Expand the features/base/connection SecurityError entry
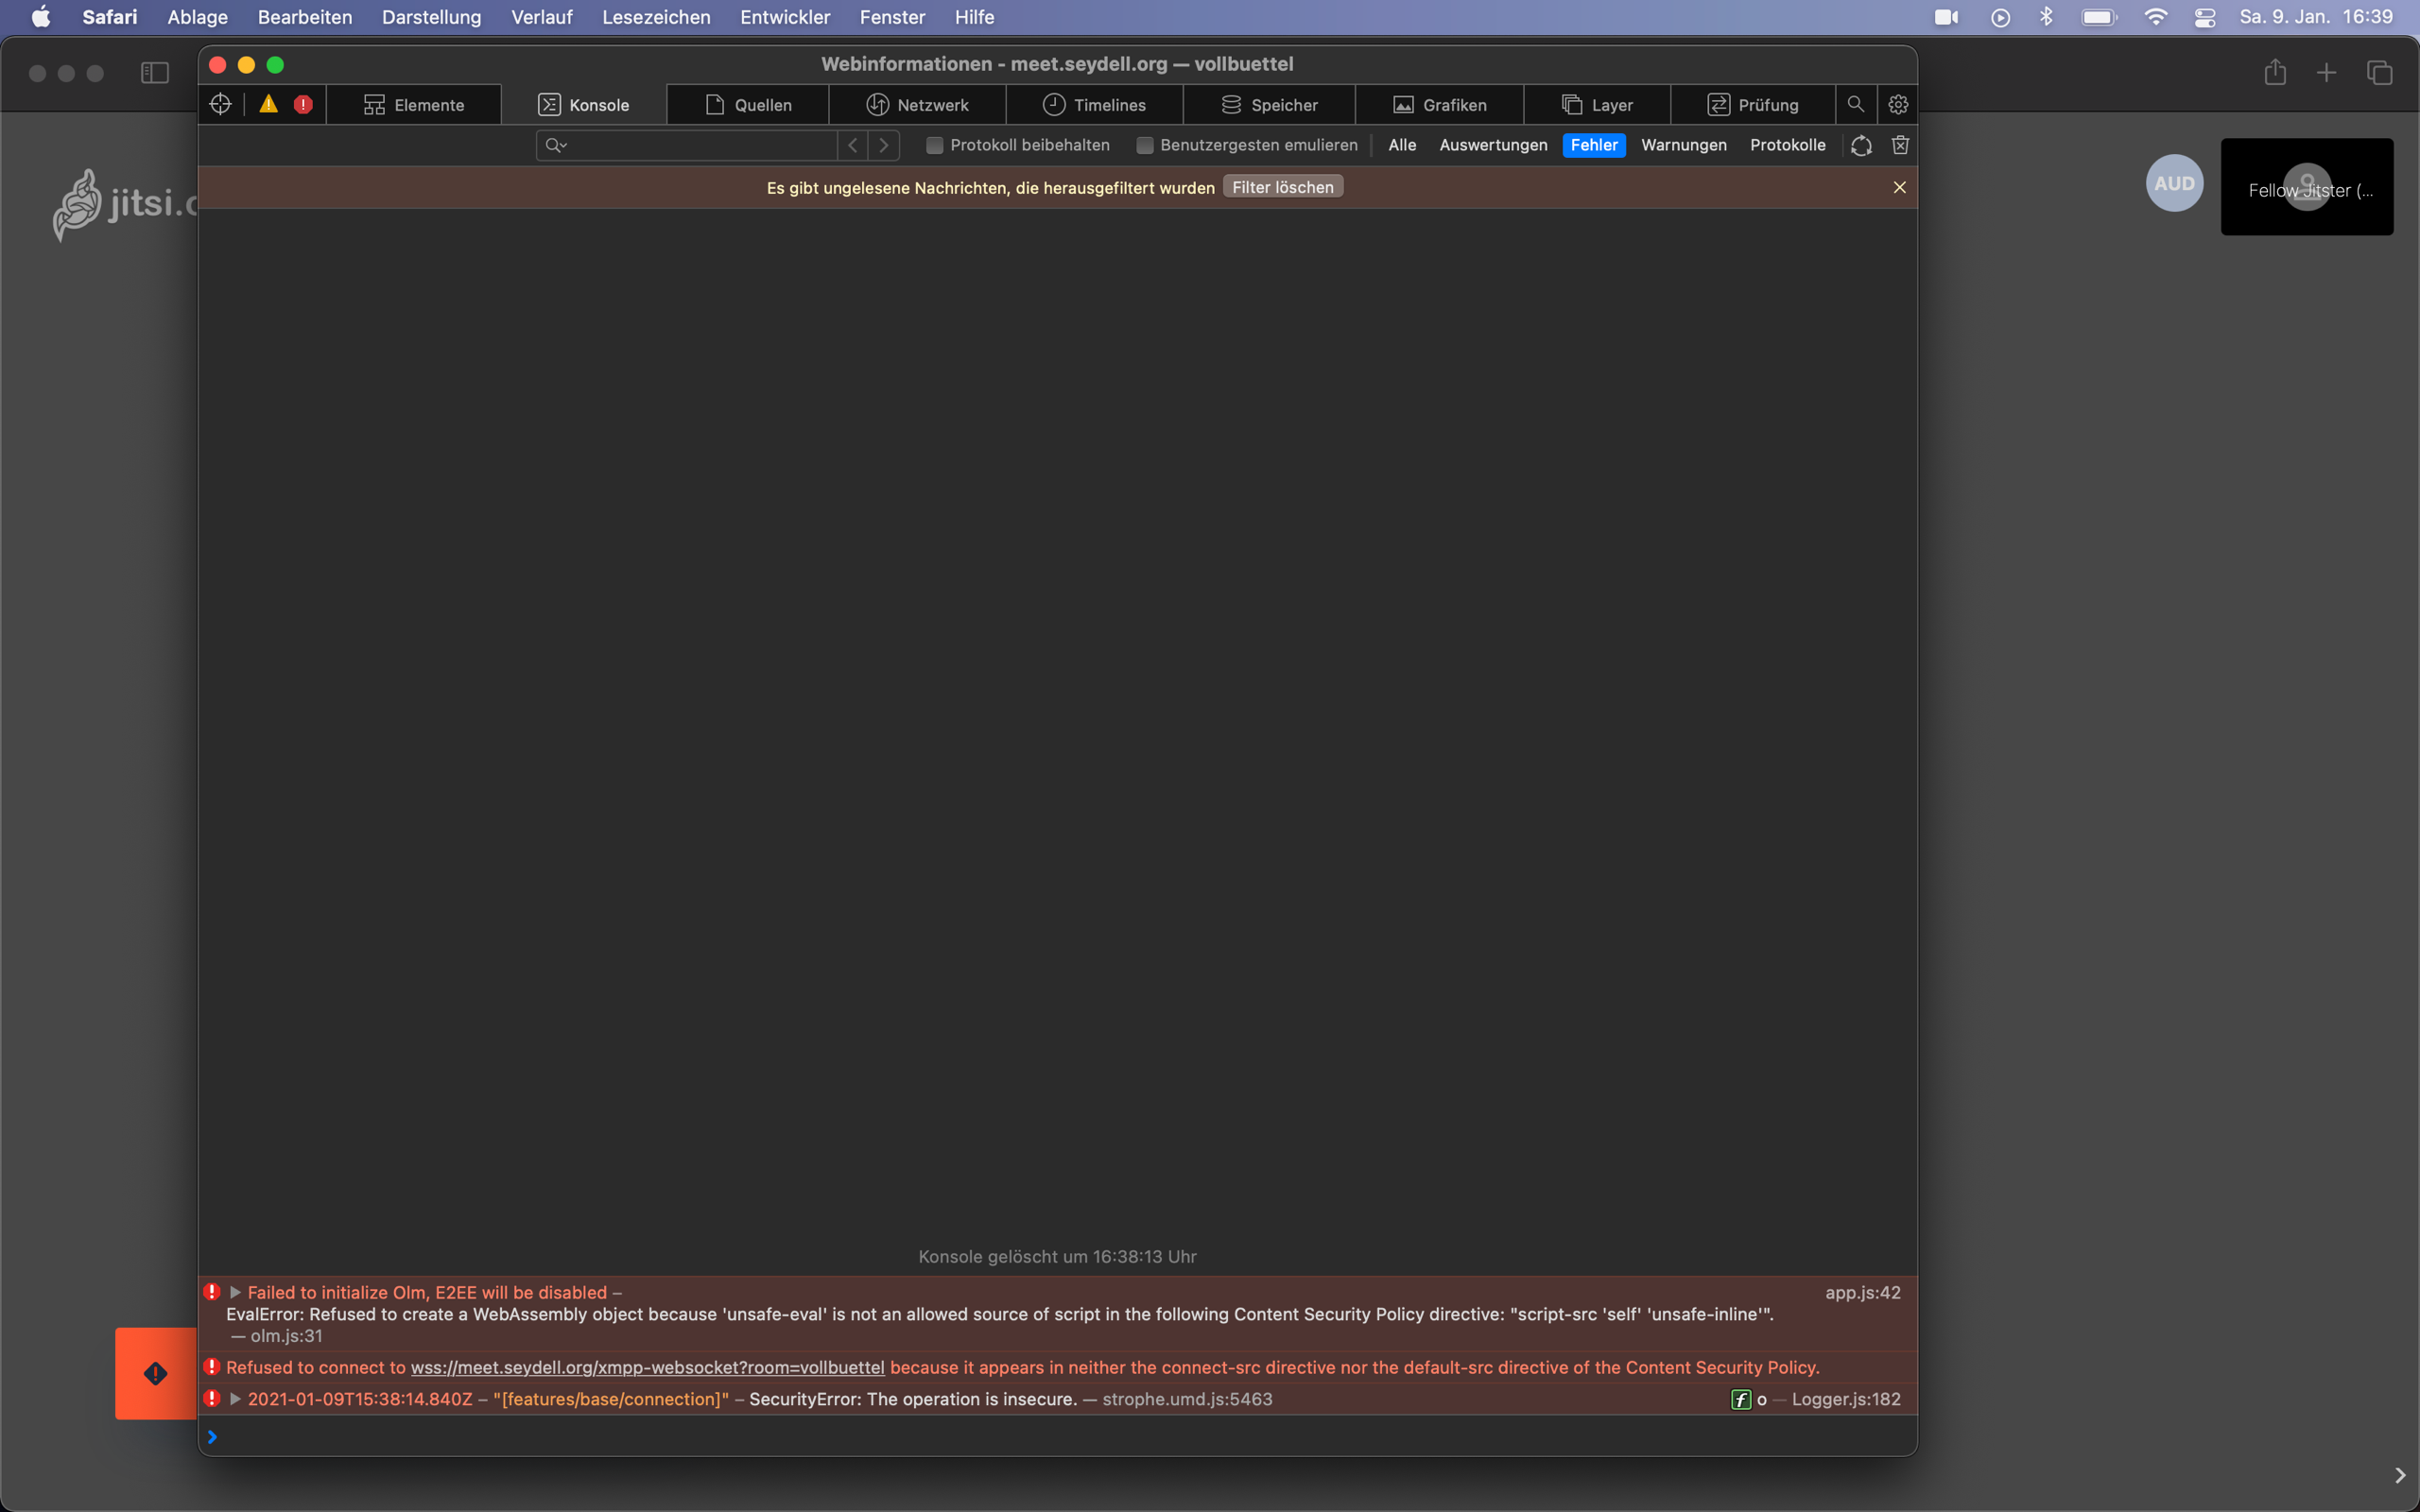 coord(236,1399)
